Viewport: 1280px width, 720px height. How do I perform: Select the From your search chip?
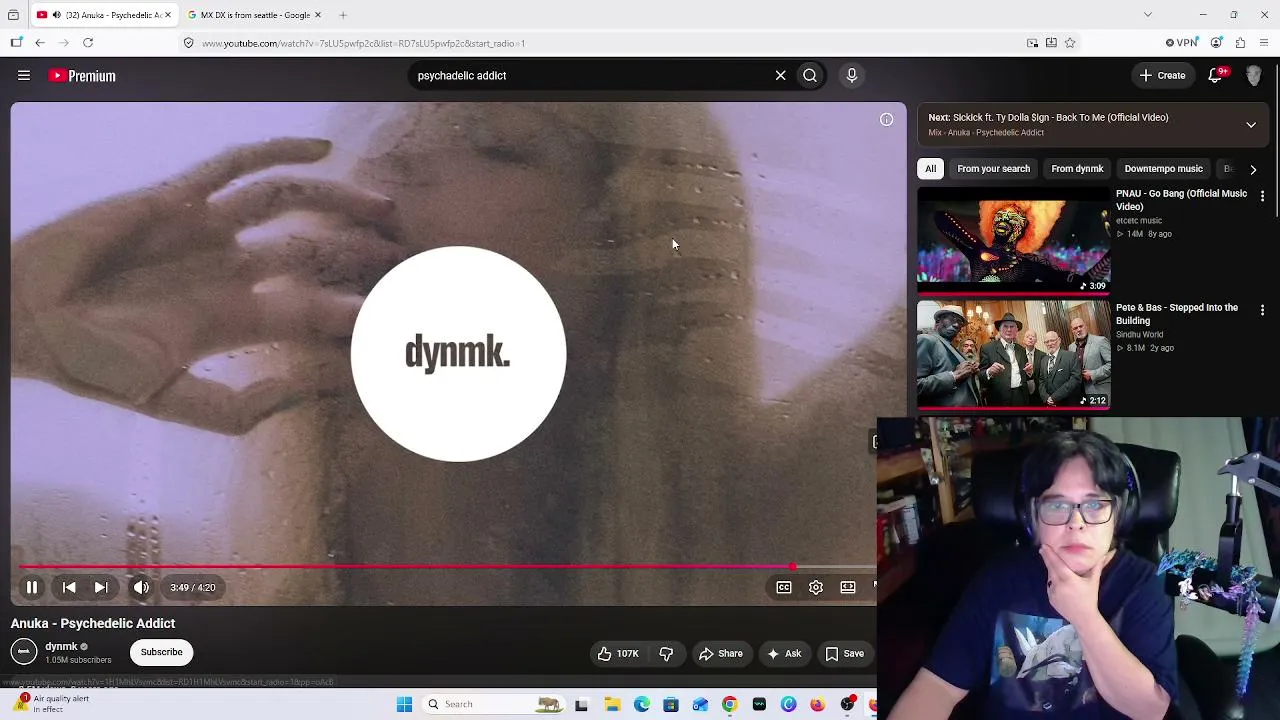point(993,169)
